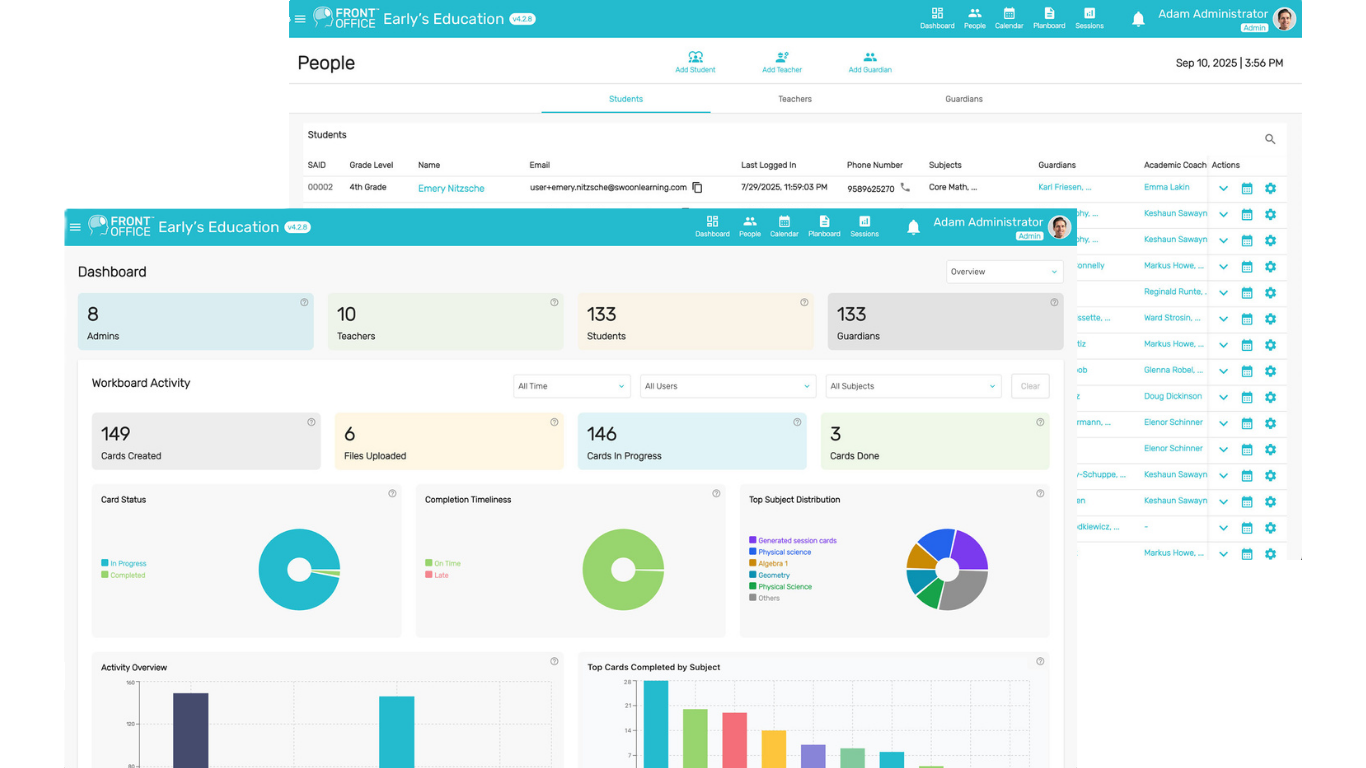Click help icon on Card Status chart
1366x768 pixels.
pyautogui.click(x=392, y=493)
